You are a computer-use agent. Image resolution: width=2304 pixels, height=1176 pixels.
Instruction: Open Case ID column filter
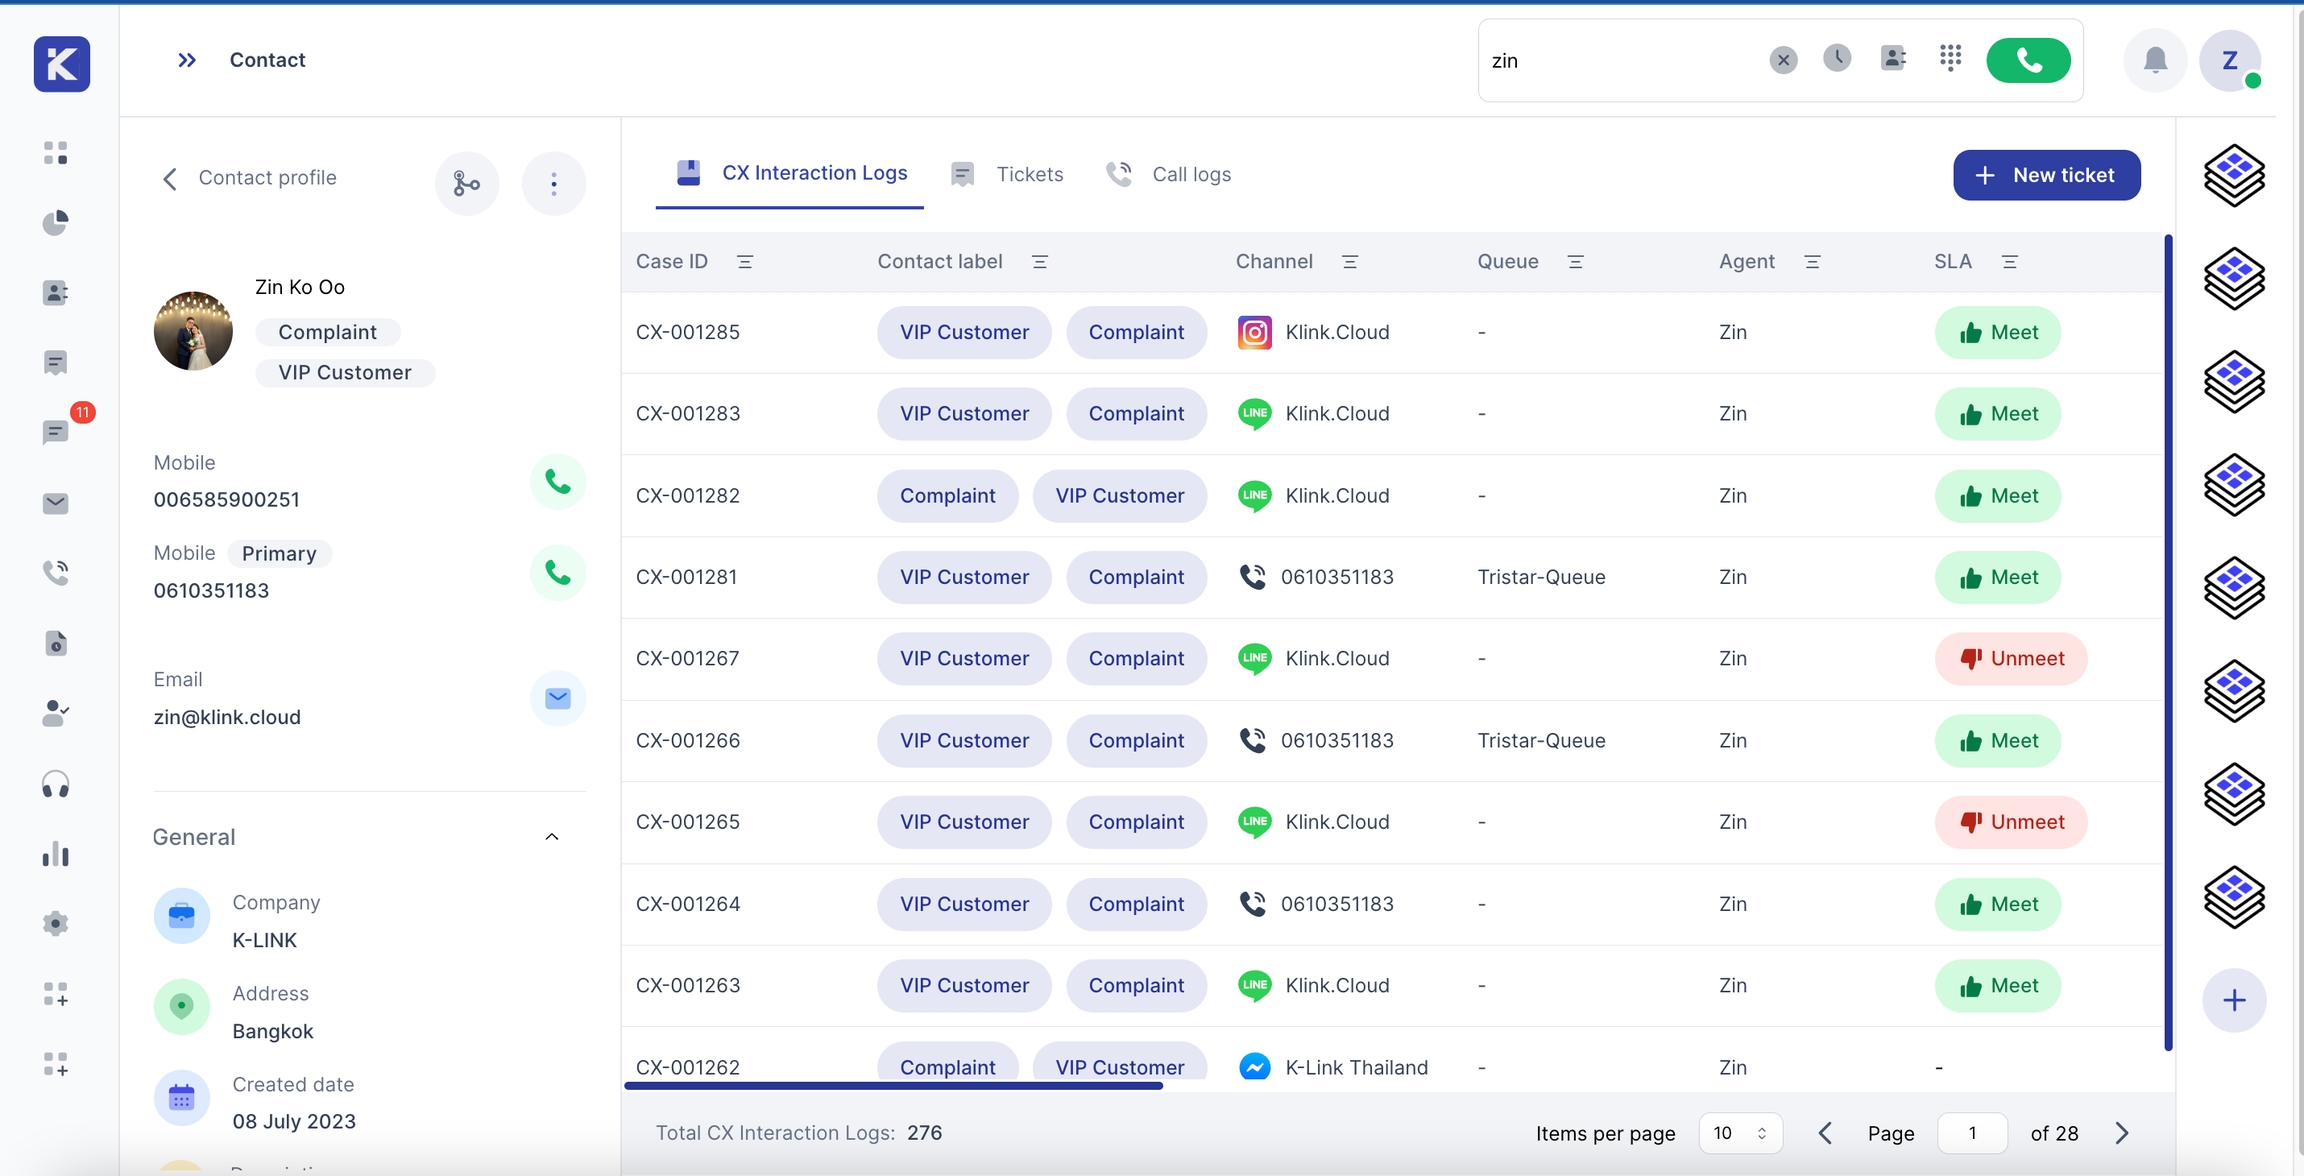tap(745, 262)
